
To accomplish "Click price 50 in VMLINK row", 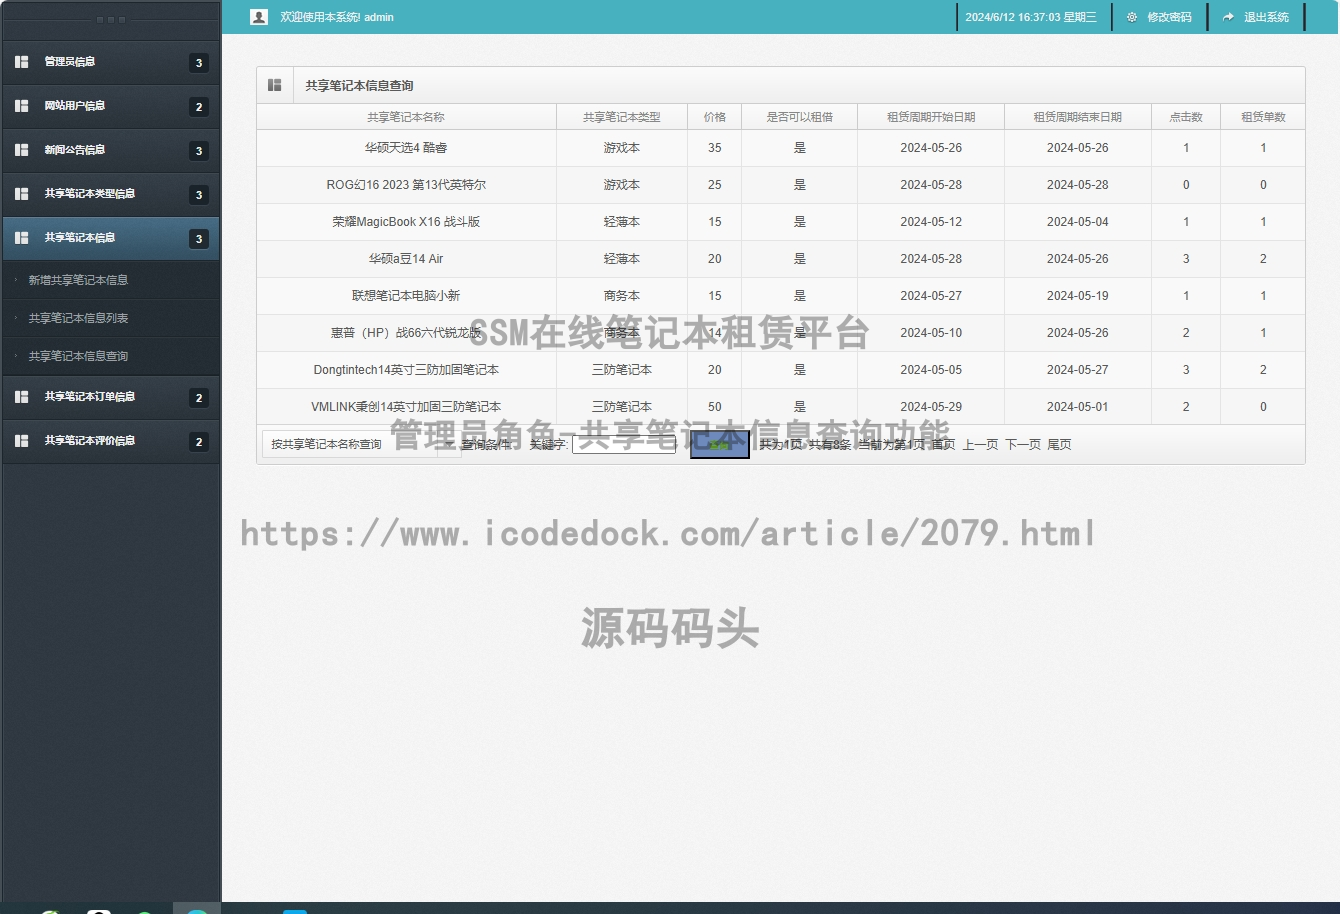I will [x=715, y=407].
